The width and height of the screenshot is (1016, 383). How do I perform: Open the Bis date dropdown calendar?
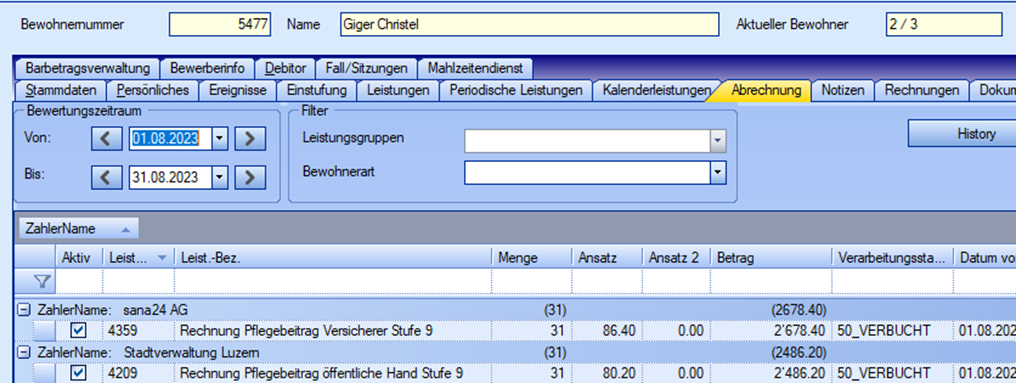(x=220, y=177)
